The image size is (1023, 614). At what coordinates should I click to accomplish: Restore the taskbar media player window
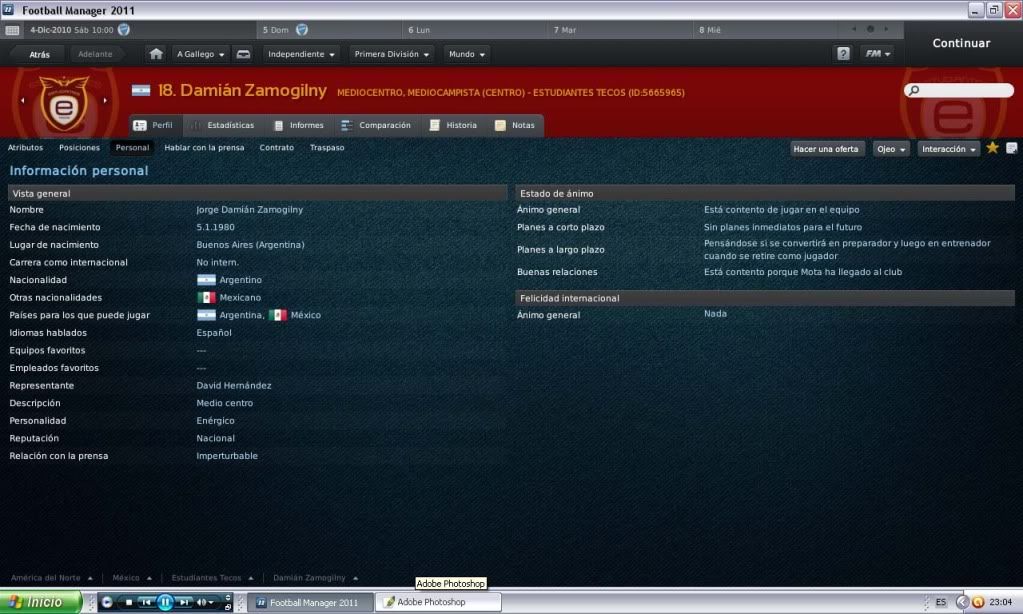(x=228, y=606)
